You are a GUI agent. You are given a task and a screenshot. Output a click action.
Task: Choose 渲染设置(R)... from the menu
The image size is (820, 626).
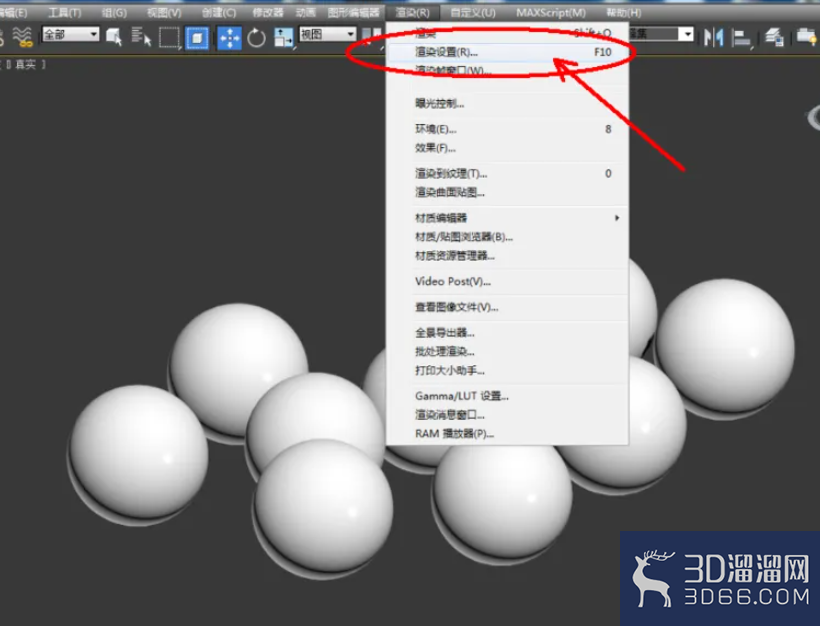[507, 52]
